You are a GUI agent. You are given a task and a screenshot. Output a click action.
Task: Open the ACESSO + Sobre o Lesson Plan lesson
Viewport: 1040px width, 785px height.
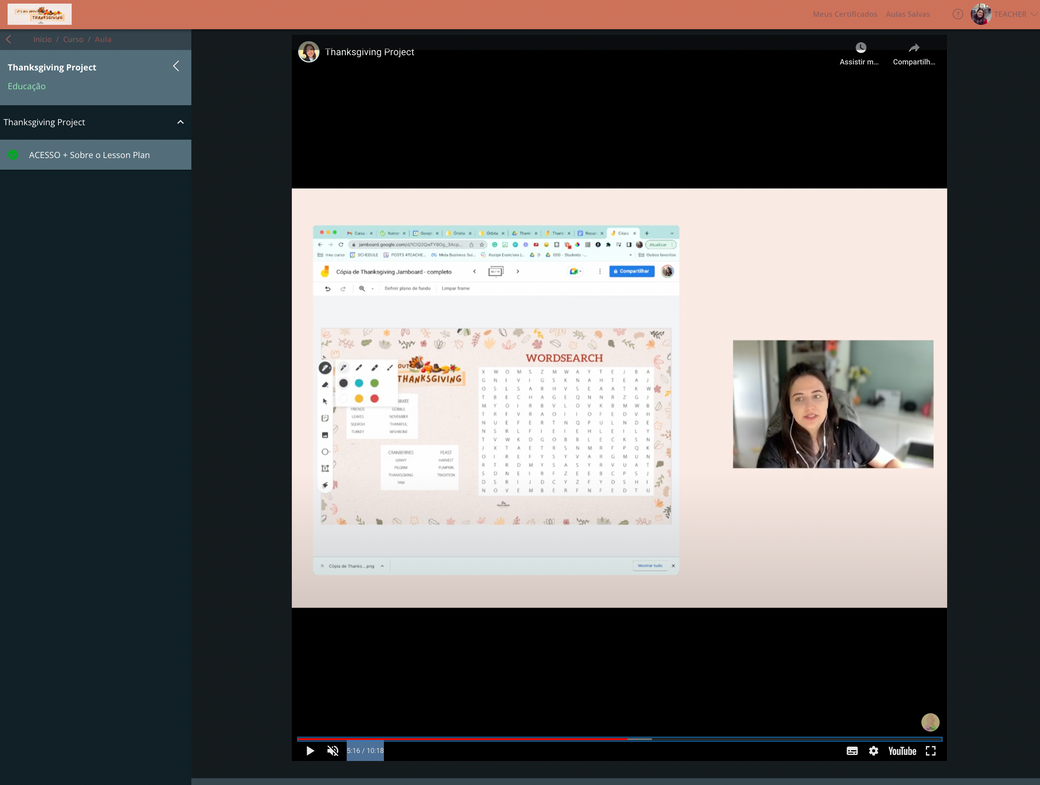(89, 155)
